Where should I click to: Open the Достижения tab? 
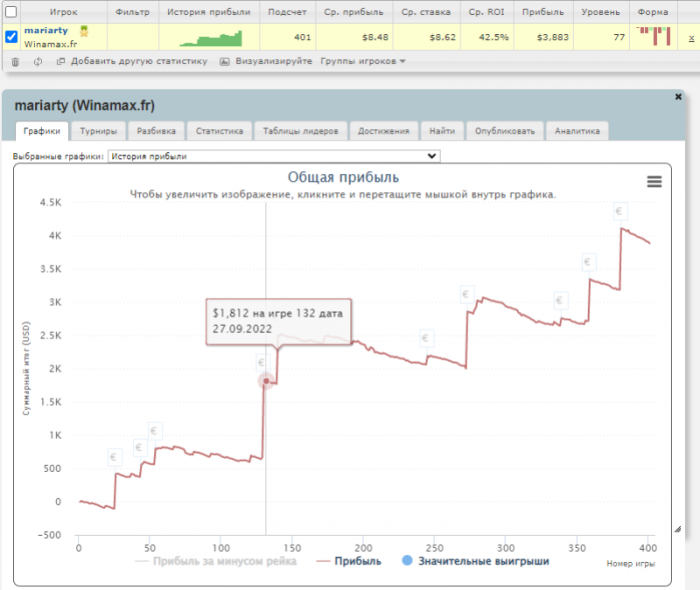(383, 131)
